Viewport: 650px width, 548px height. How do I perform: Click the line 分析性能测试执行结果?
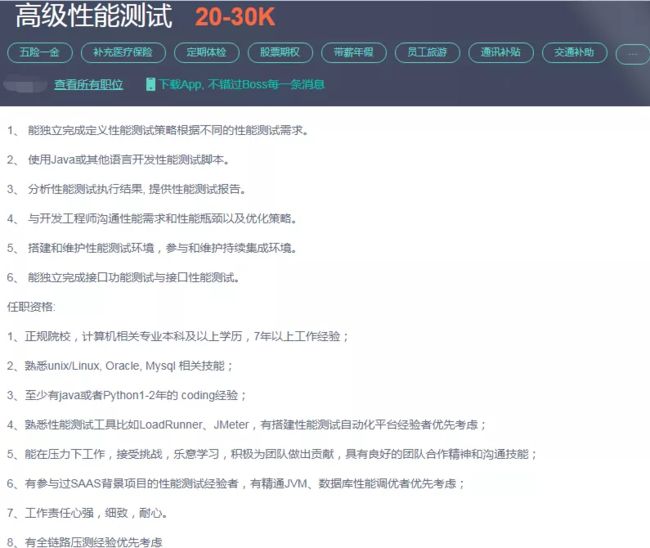click(126, 189)
